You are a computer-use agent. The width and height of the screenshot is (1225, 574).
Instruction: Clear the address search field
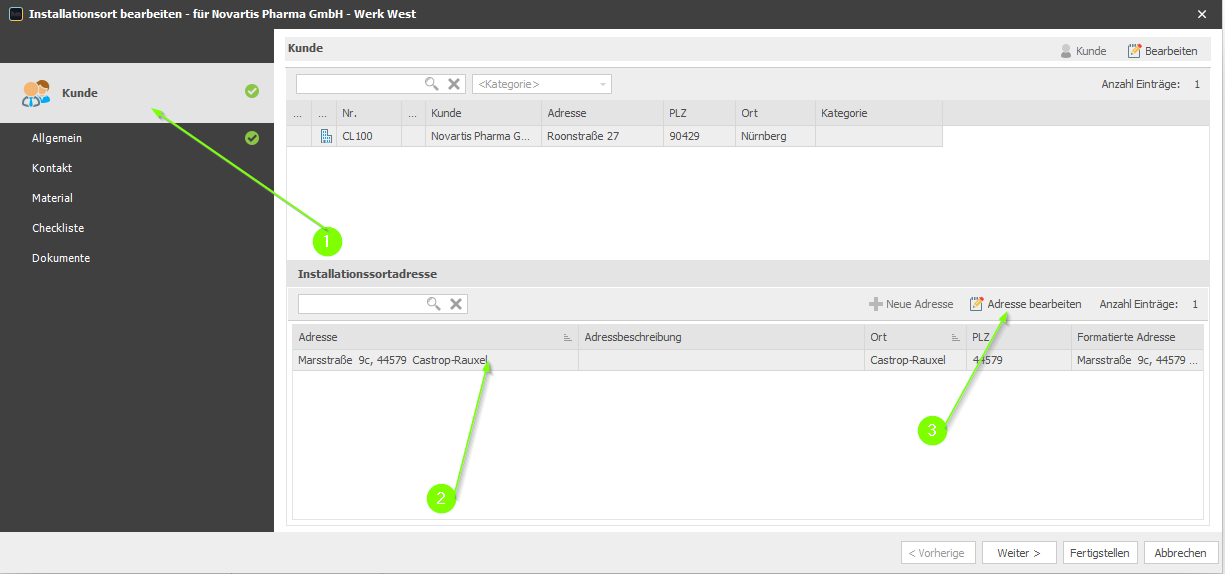pos(456,304)
